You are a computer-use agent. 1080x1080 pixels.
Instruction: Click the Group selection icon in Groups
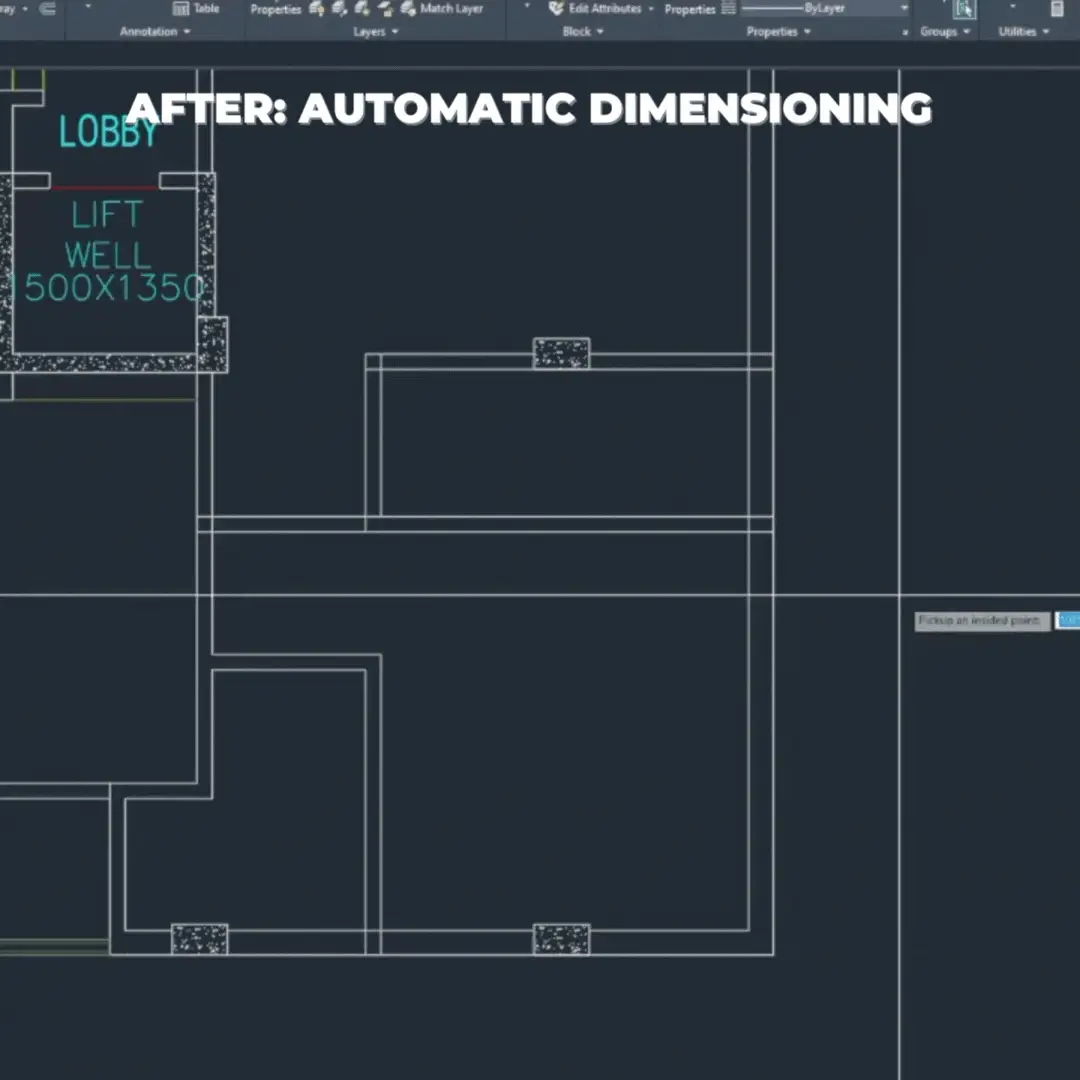coord(964,10)
